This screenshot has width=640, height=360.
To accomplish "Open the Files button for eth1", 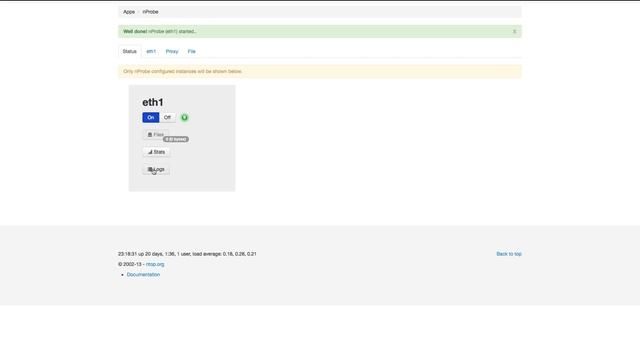I will 156,135.
